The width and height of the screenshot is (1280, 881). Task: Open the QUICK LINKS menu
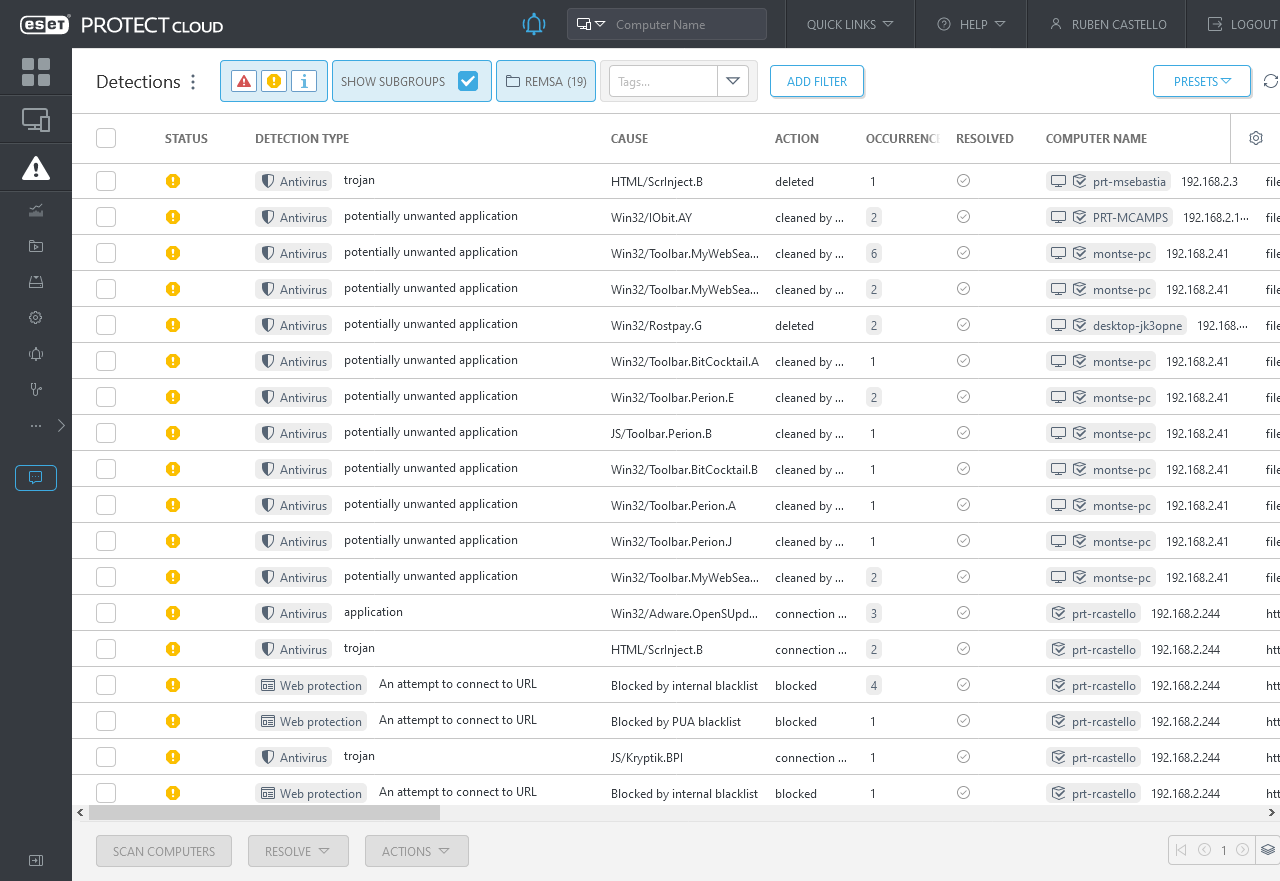tap(850, 25)
